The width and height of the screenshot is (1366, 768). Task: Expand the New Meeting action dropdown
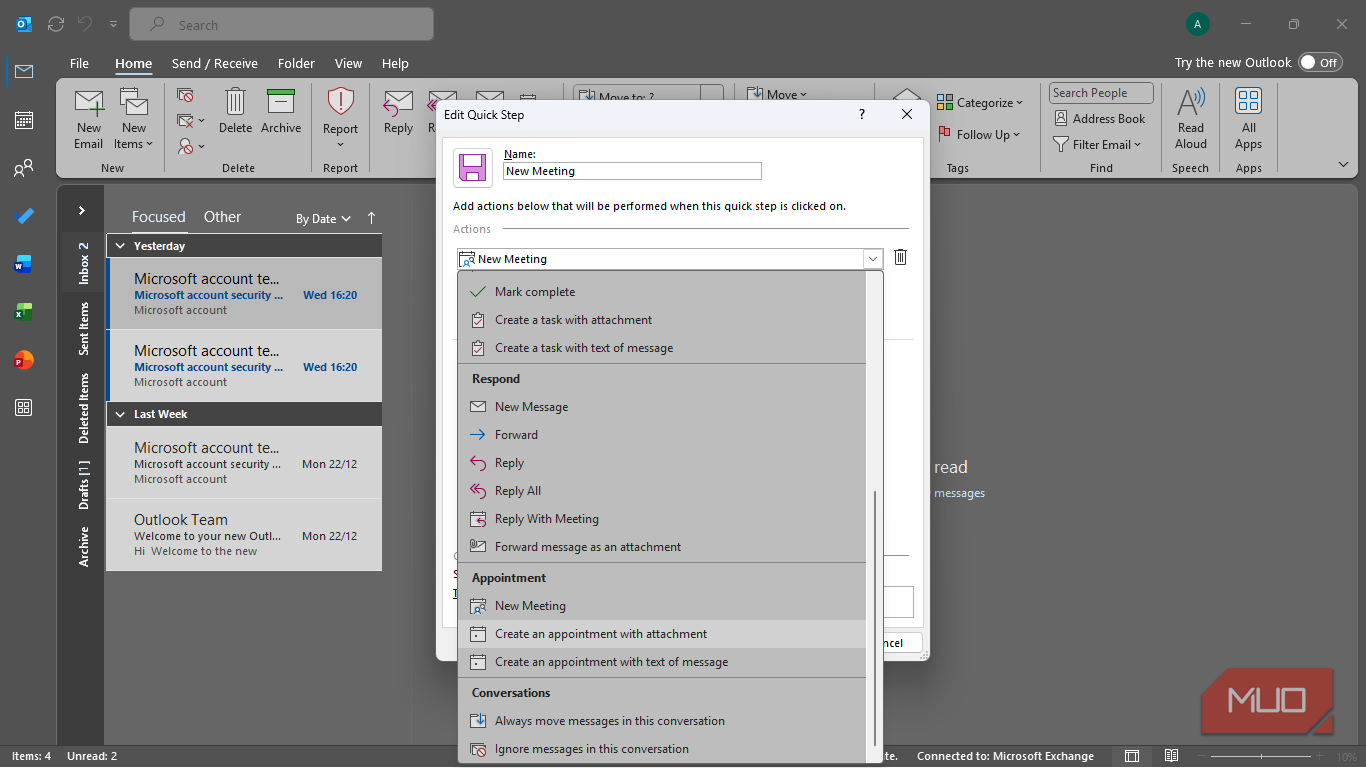coord(873,259)
